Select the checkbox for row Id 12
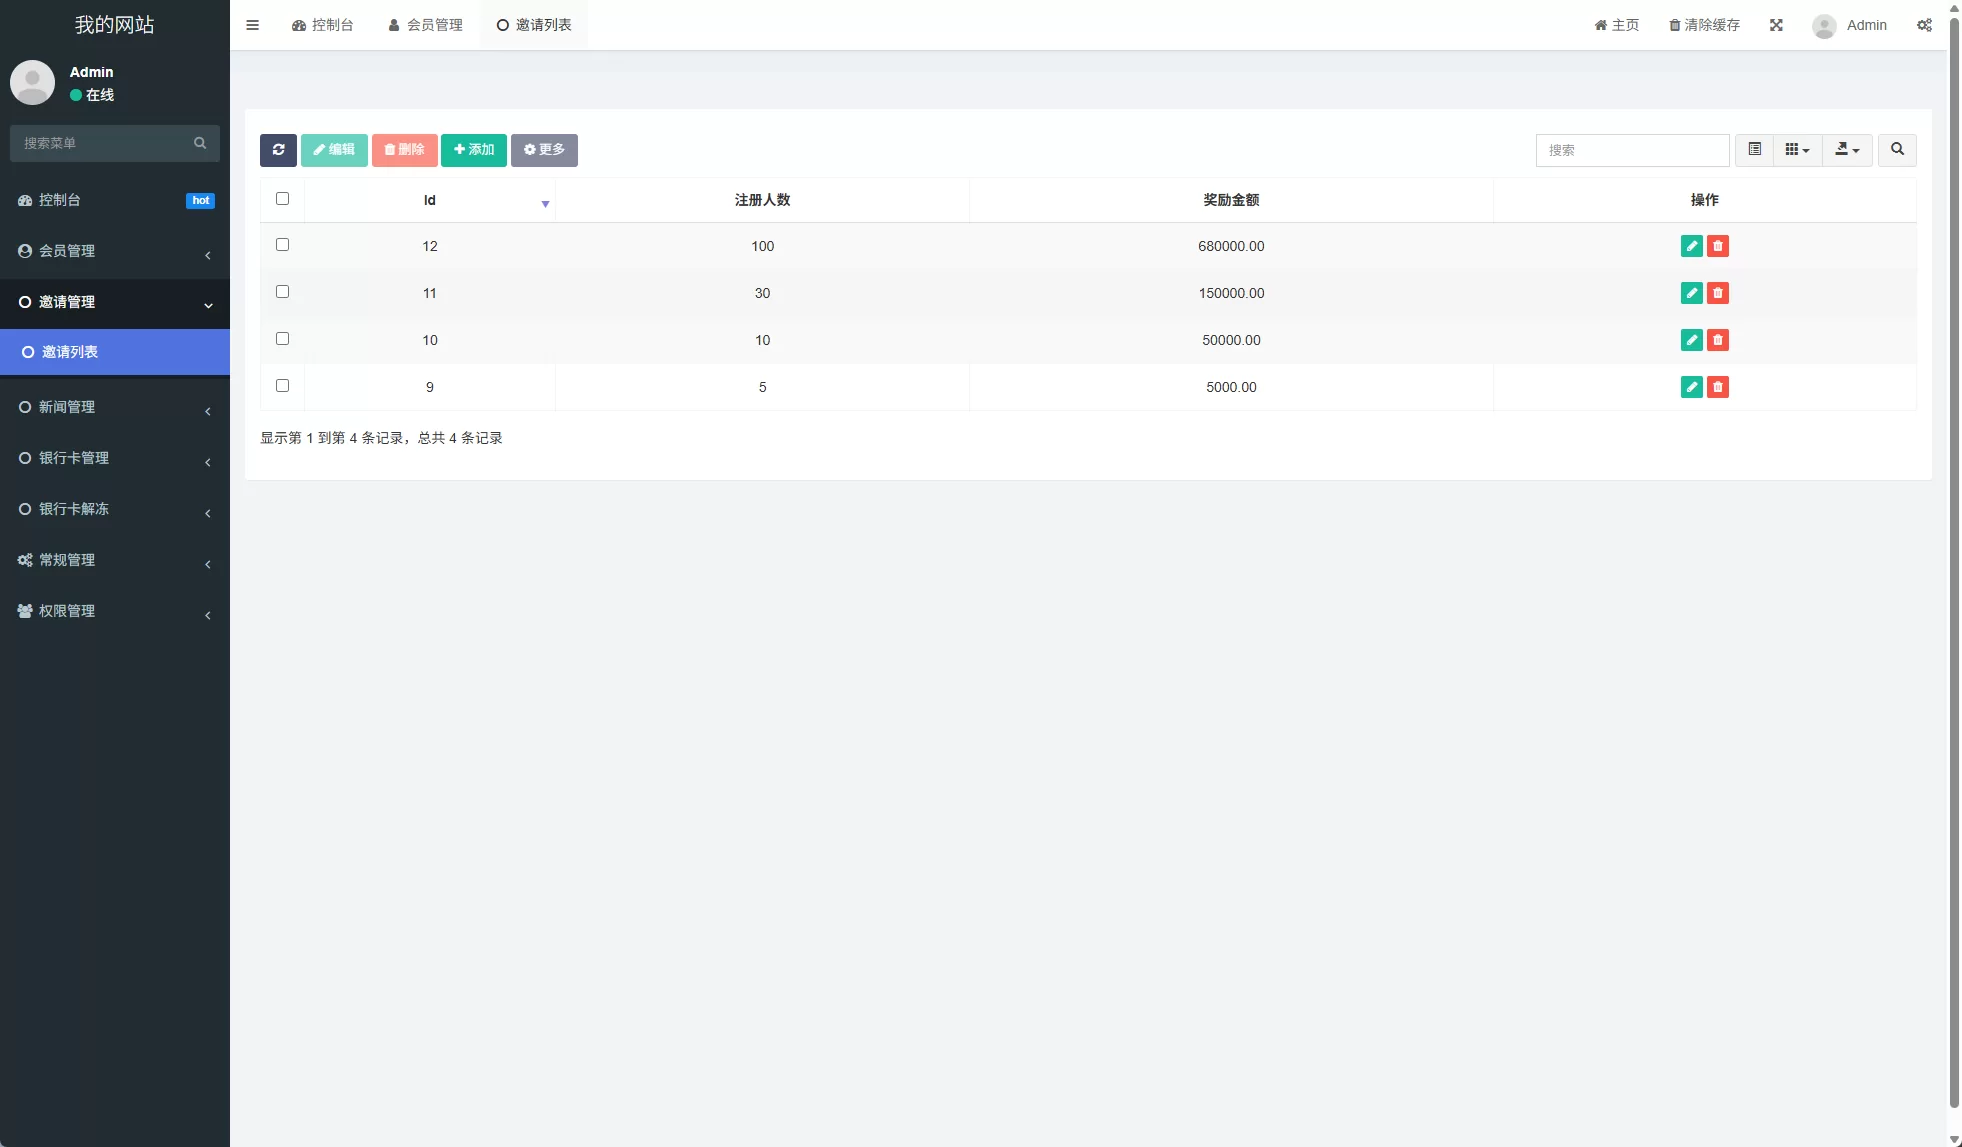The width and height of the screenshot is (1962, 1147). click(282, 245)
